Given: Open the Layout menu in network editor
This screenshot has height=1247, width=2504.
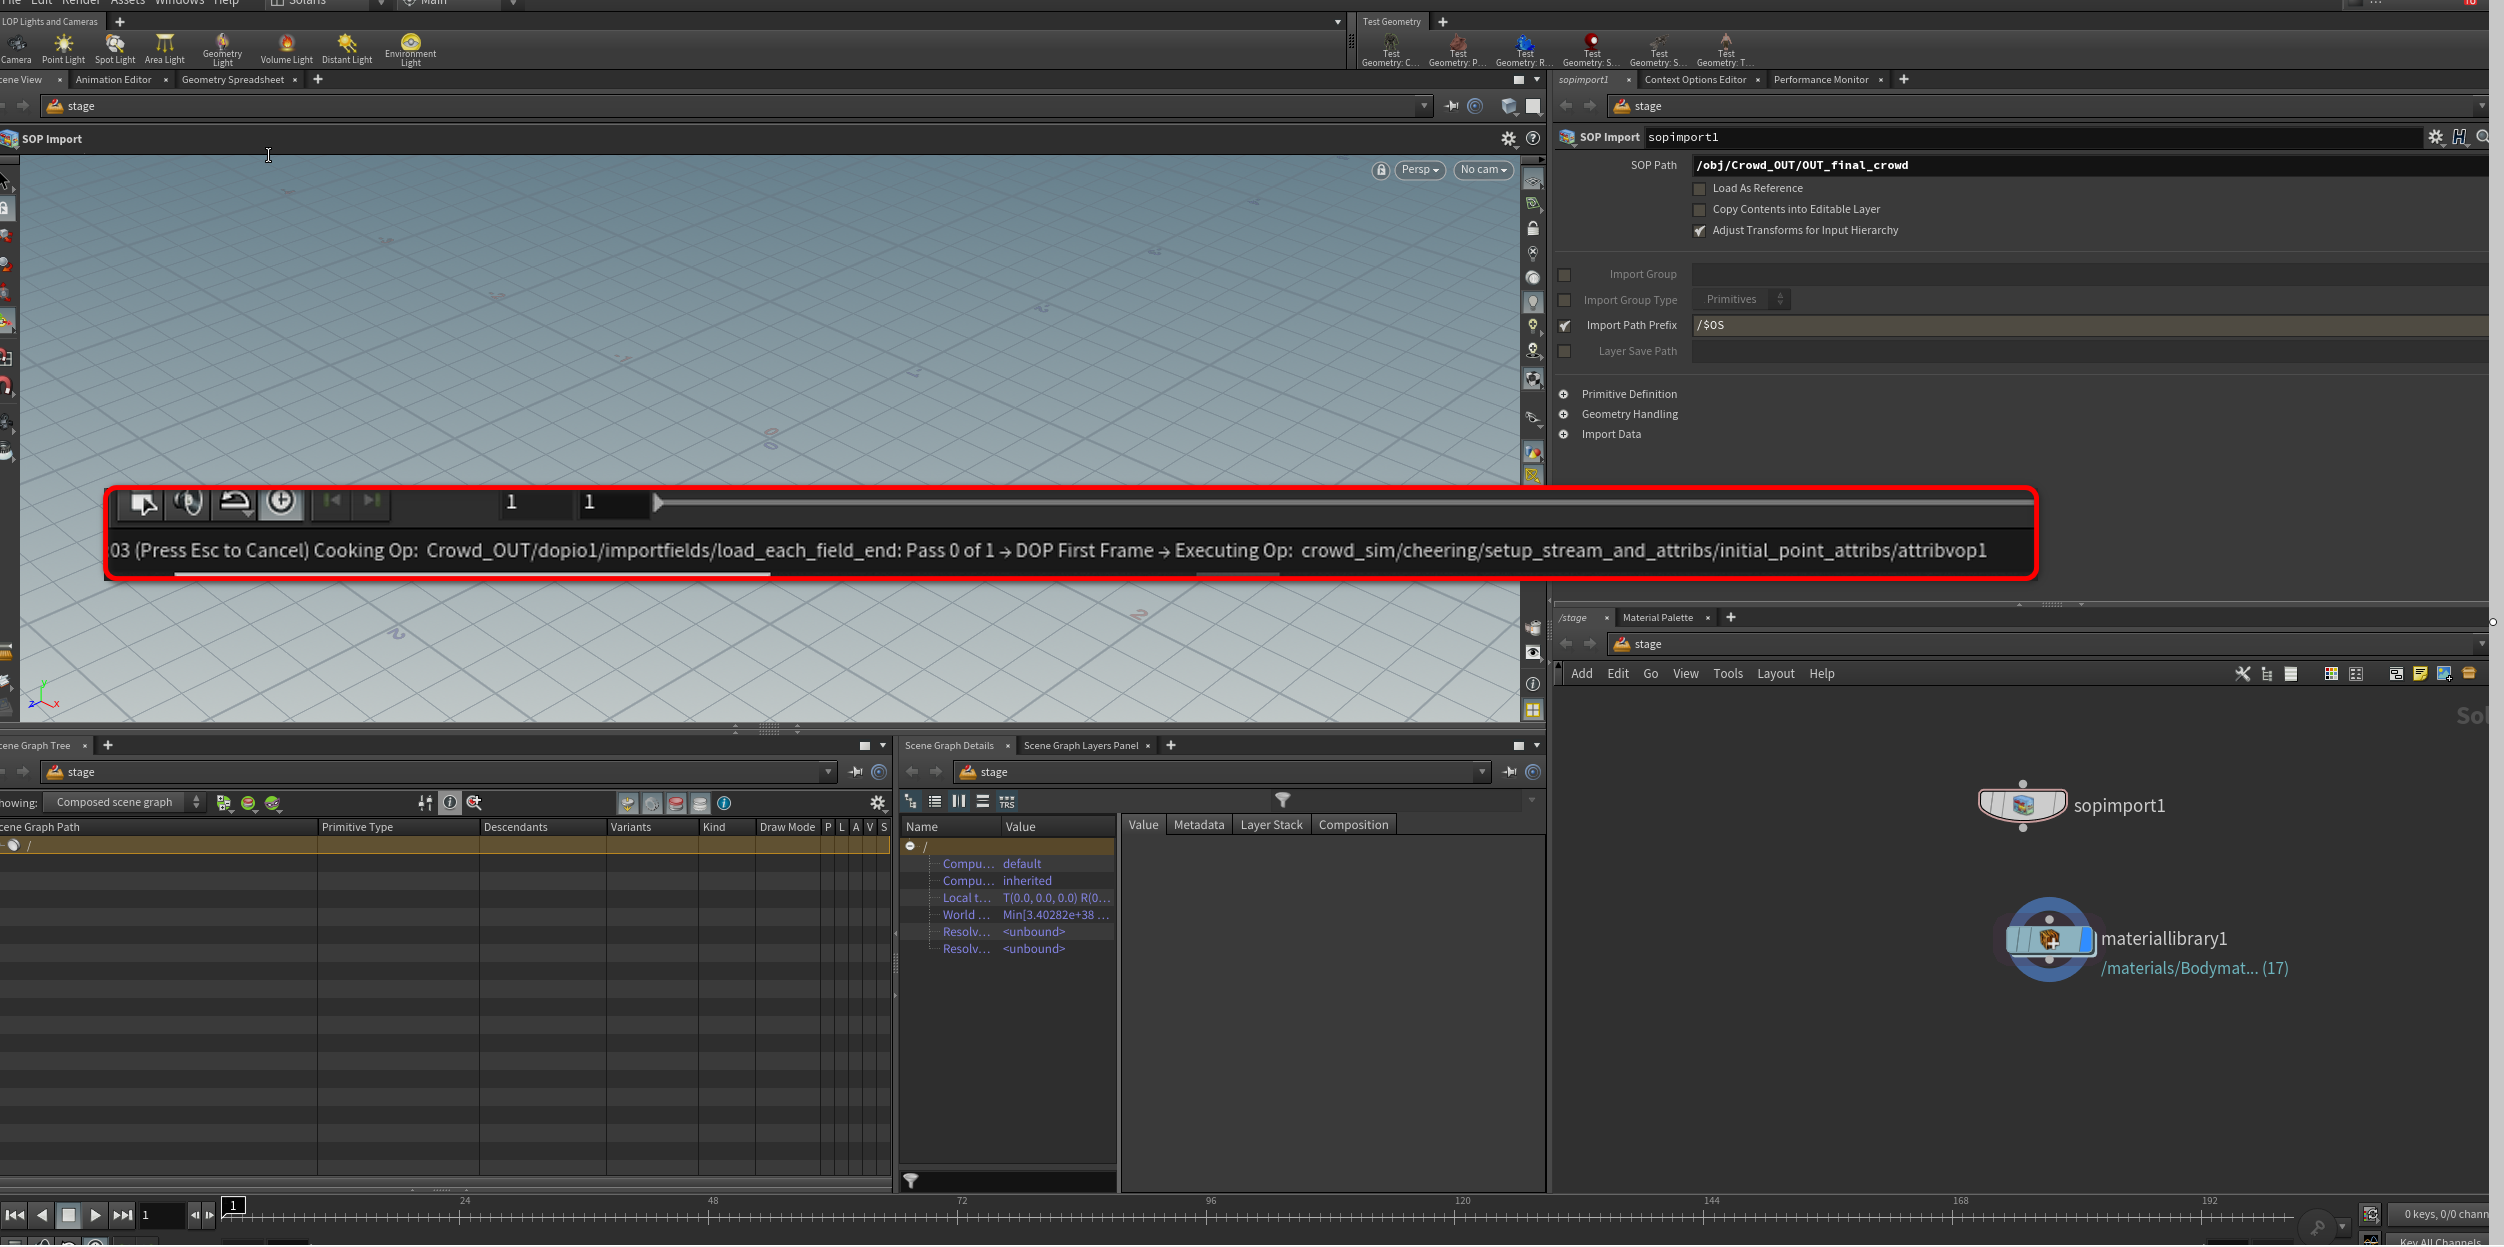Looking at the screenshot, I should [1775, 675].
